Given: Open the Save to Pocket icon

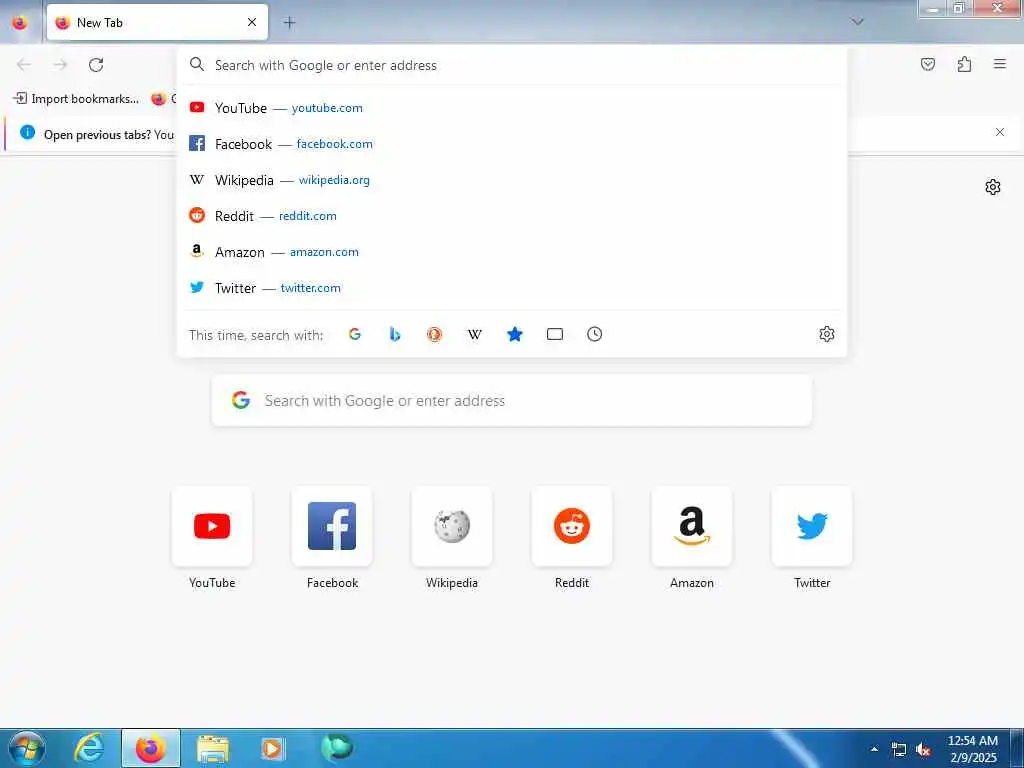Looking at the screenshot, I should coord(927,64).
